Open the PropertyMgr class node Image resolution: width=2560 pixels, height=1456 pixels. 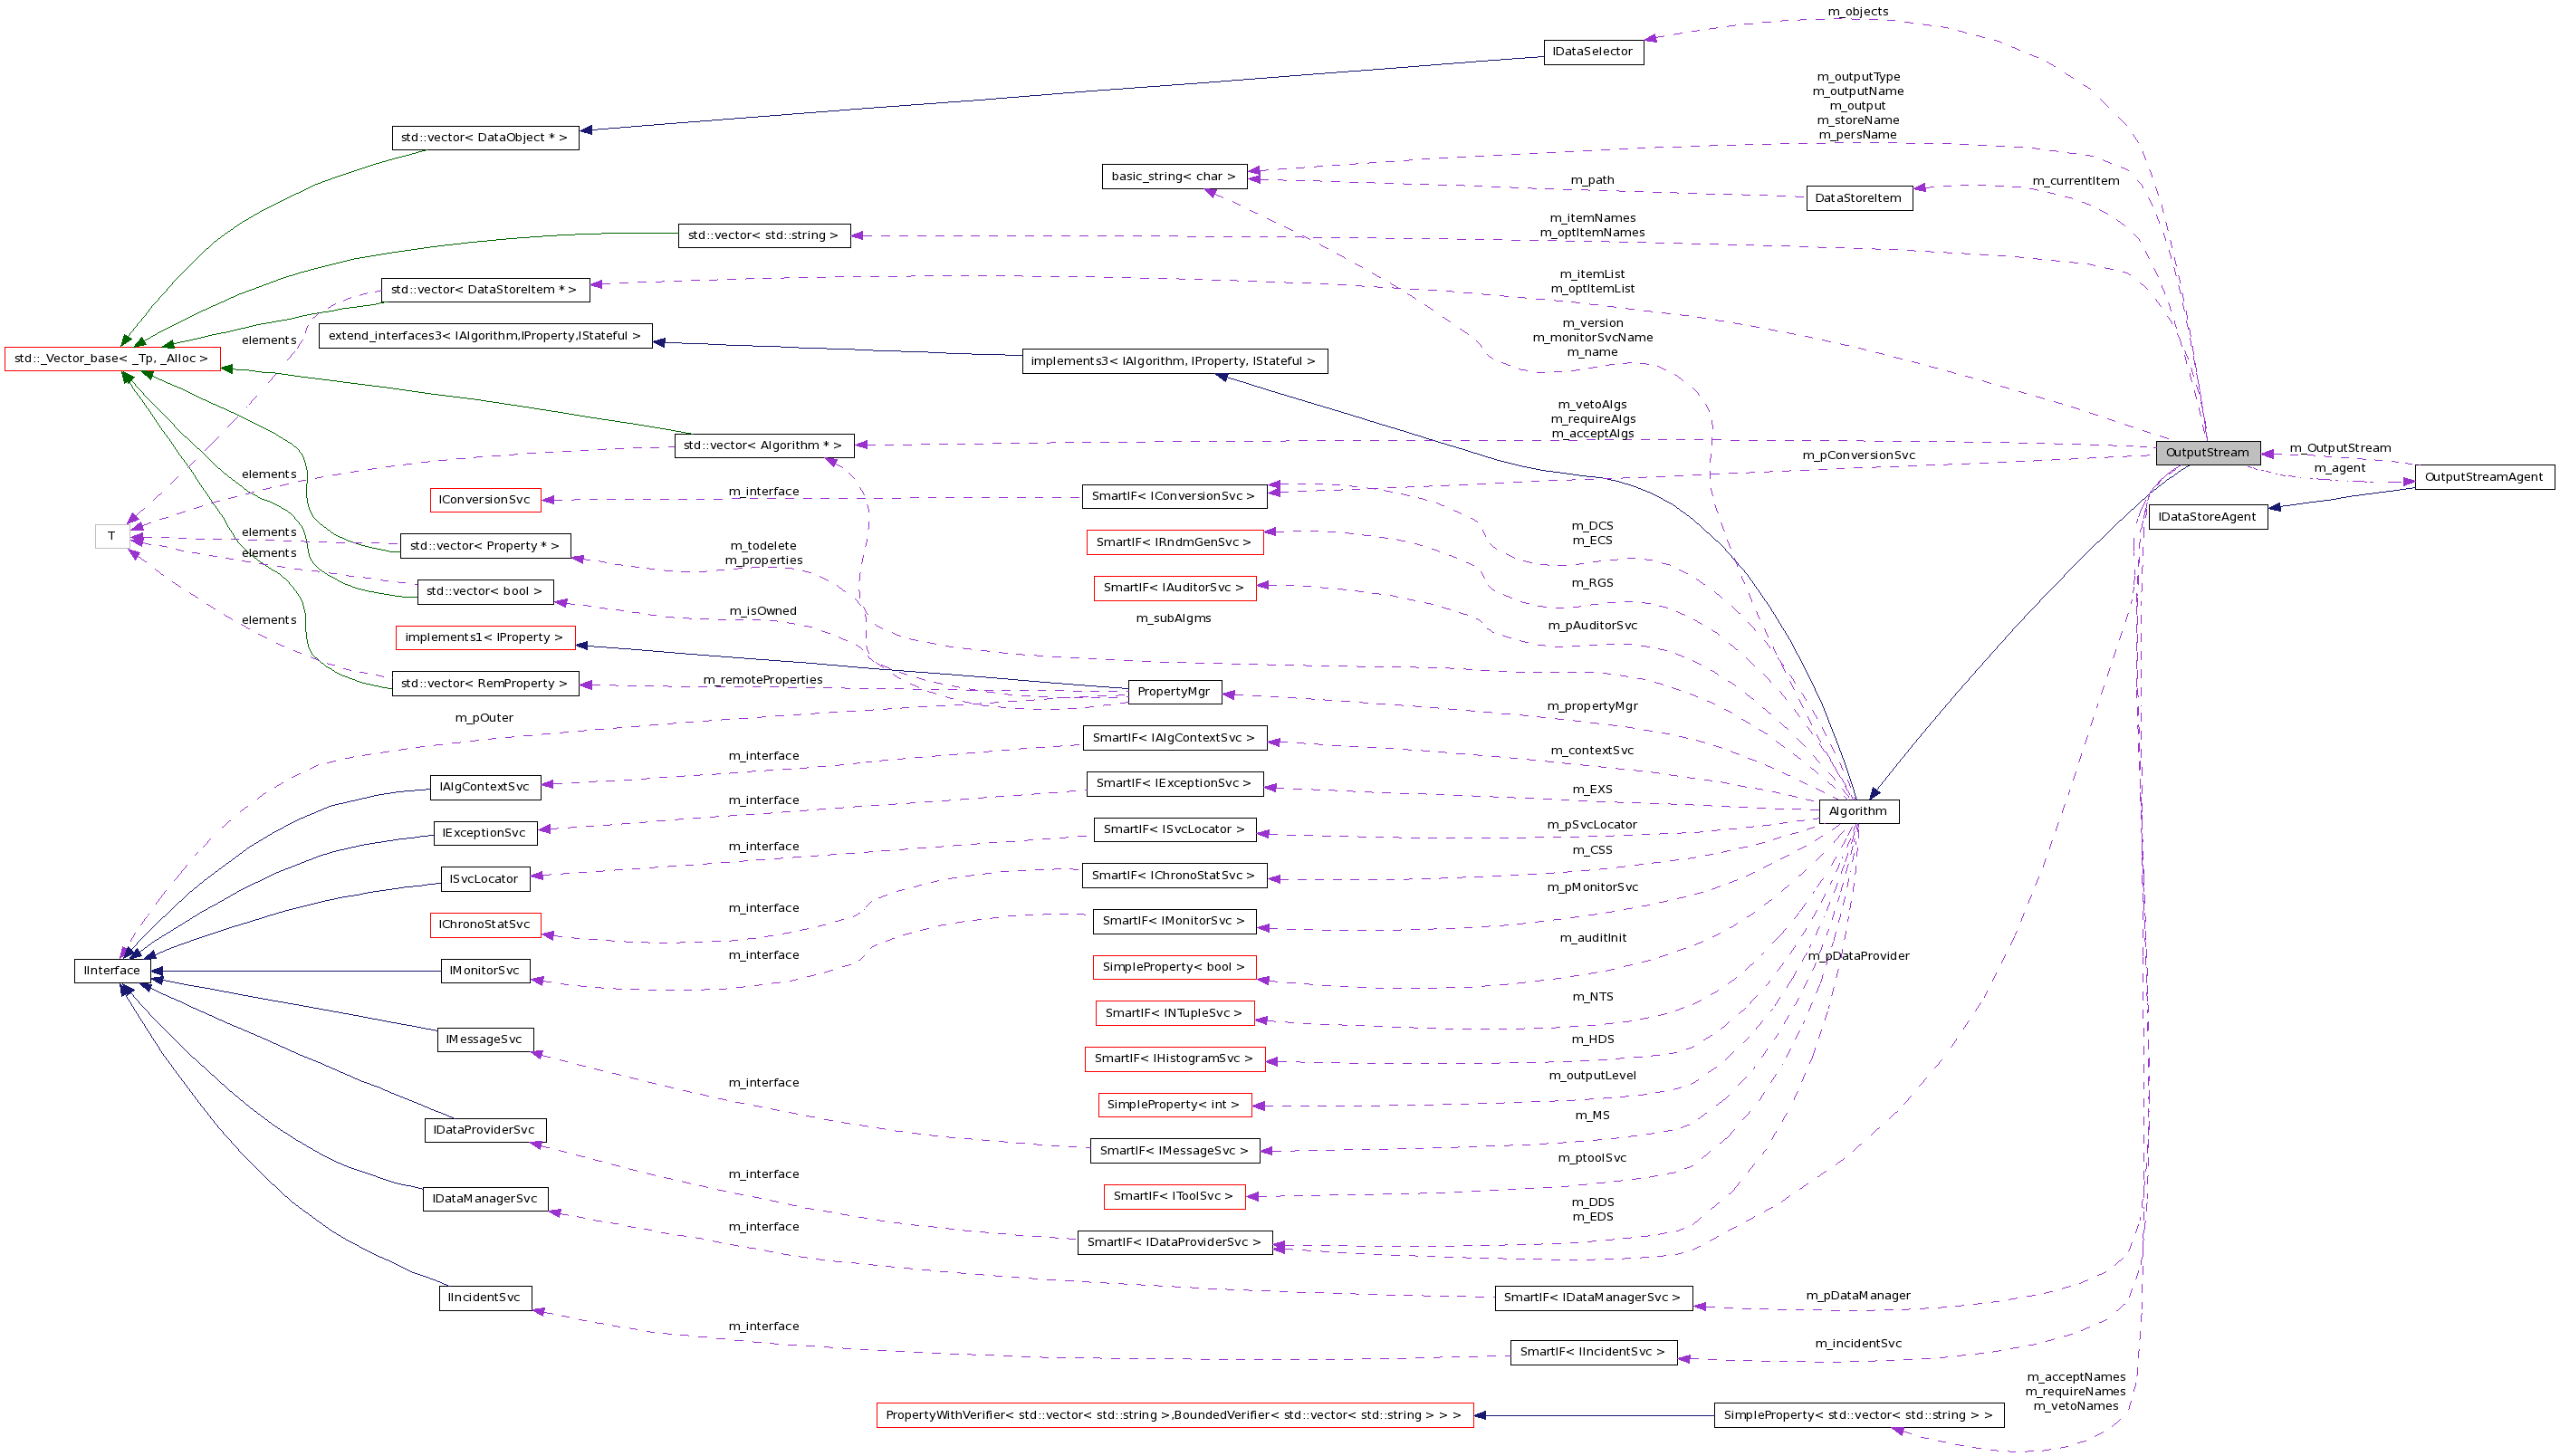(x=1174, y=691)
